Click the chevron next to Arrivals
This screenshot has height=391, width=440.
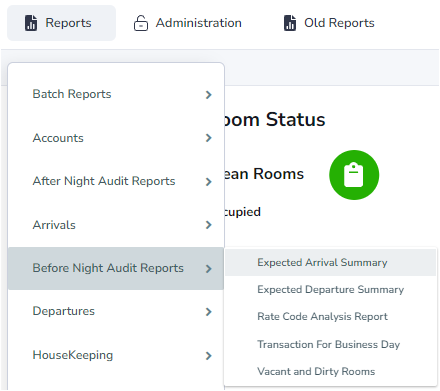click(x=209, y=225)
